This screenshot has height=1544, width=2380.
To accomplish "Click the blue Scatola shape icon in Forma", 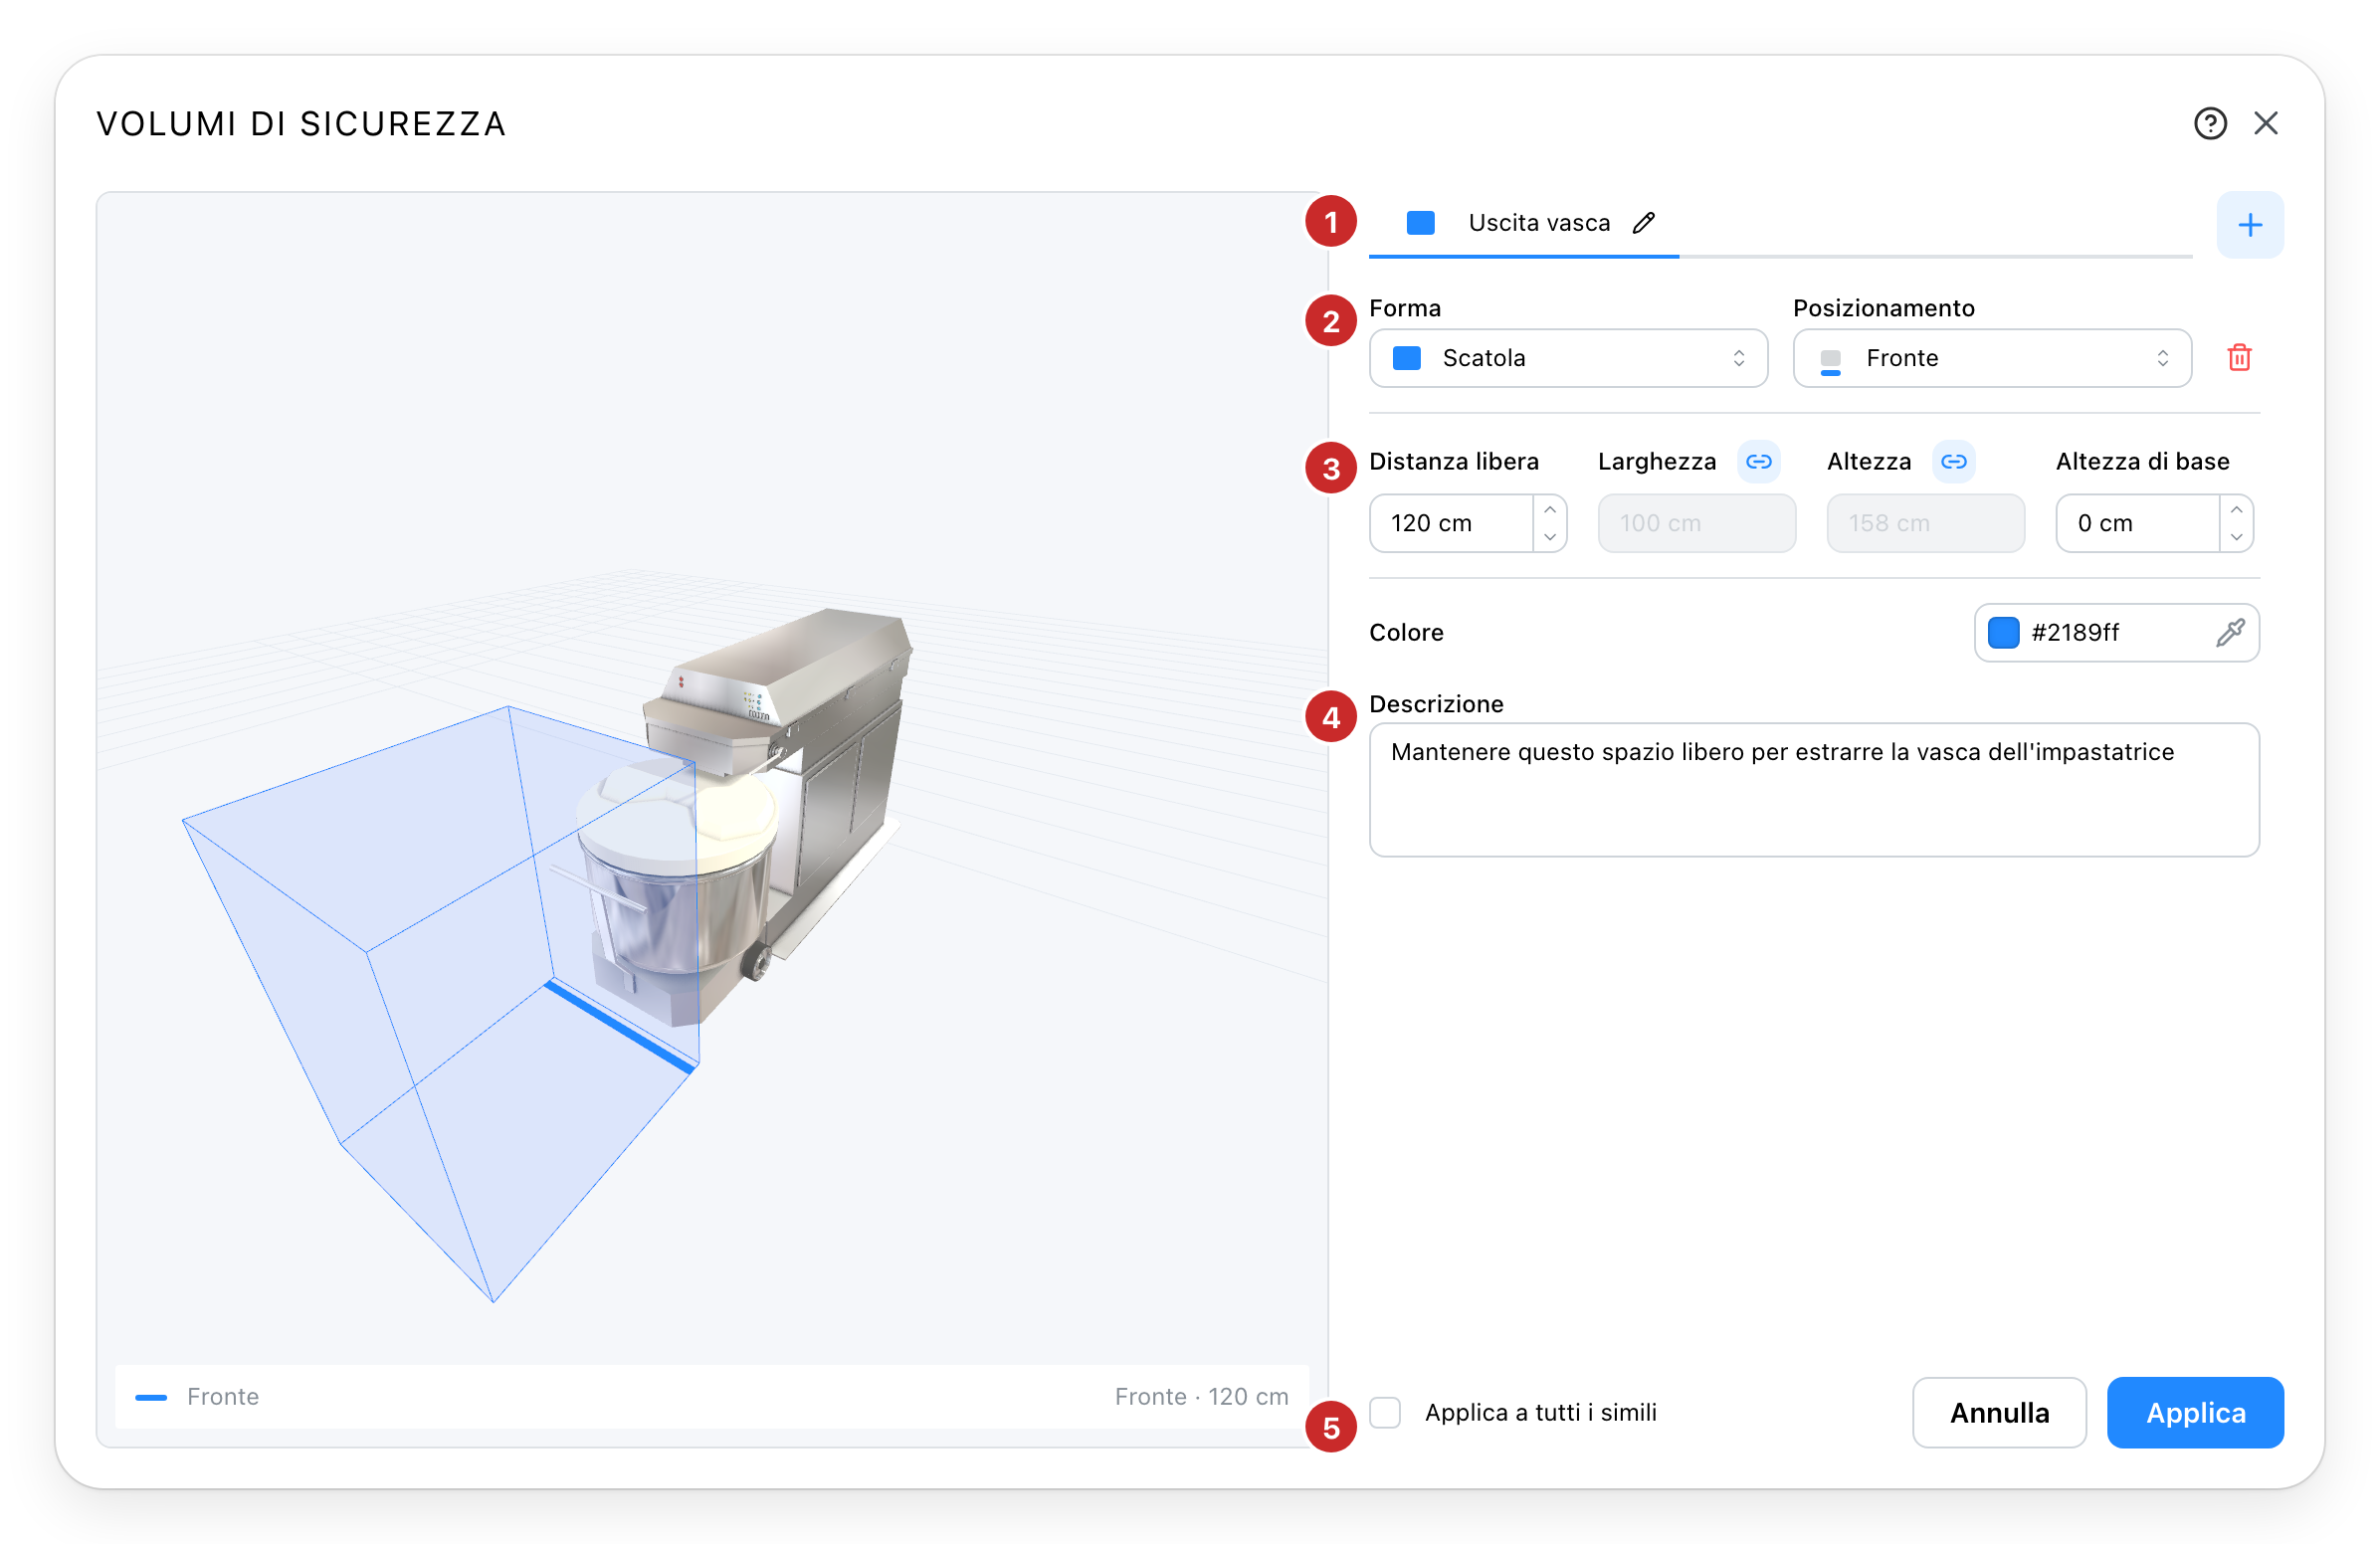I will pyautogui.click(x=1407, y=358).
